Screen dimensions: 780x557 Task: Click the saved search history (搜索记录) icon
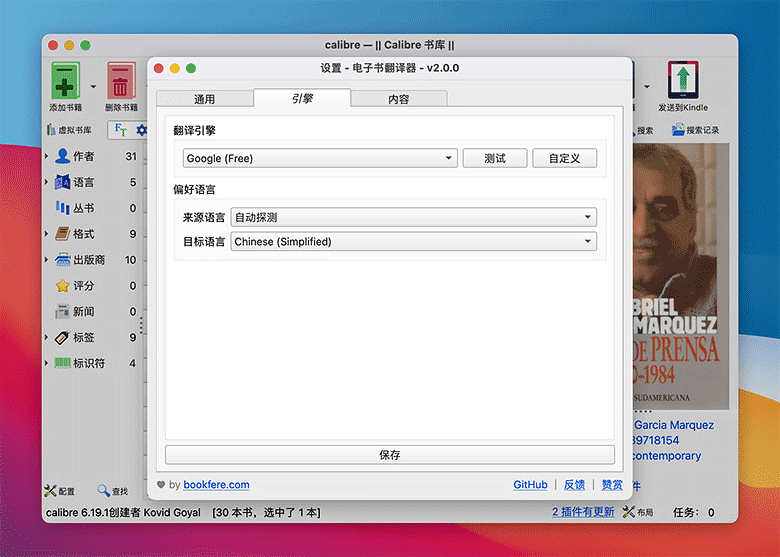coord(679,130)
